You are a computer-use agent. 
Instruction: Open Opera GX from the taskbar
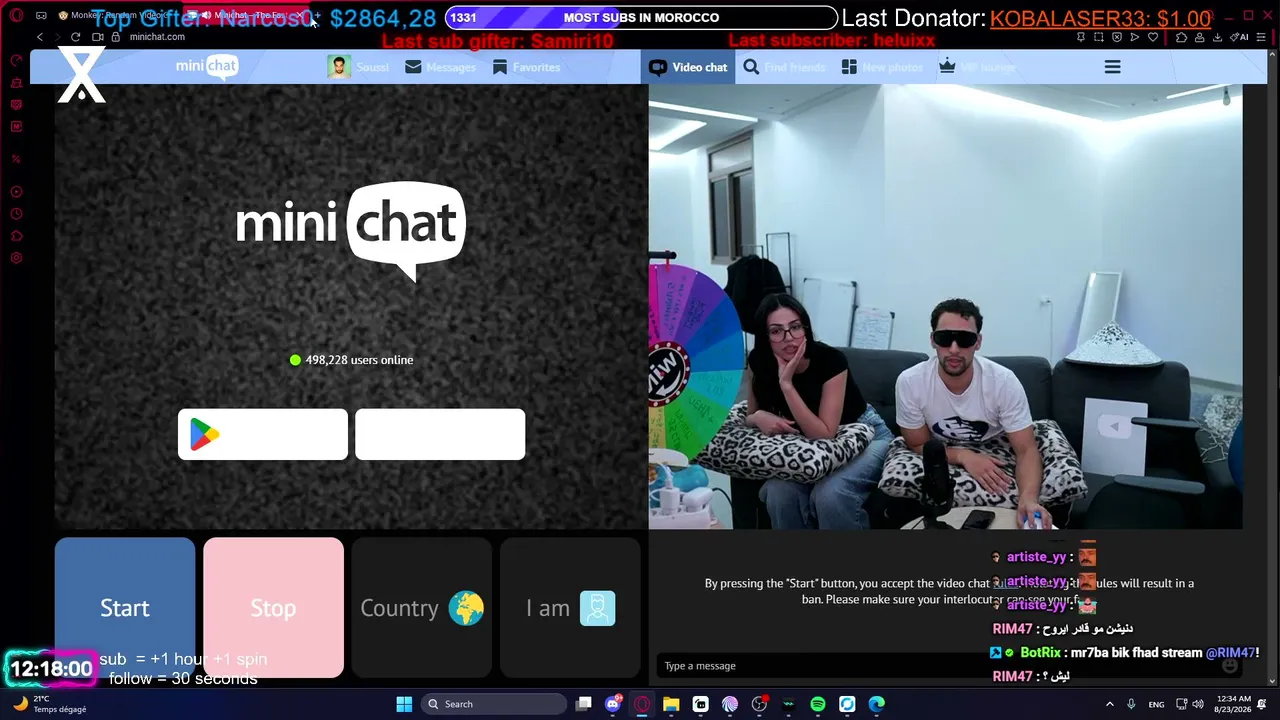pos(642,704)
